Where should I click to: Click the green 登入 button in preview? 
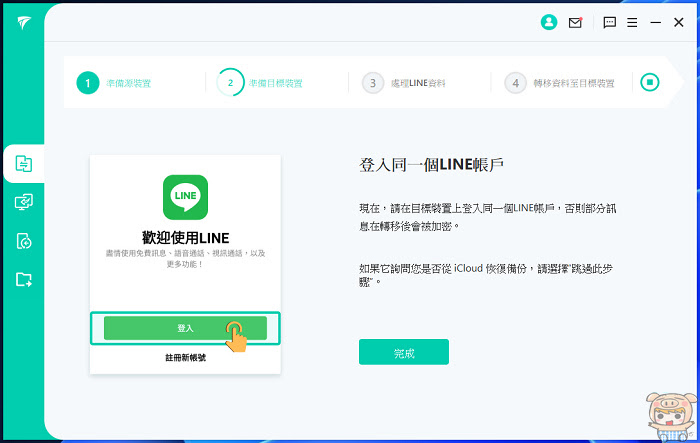(185, 328)
